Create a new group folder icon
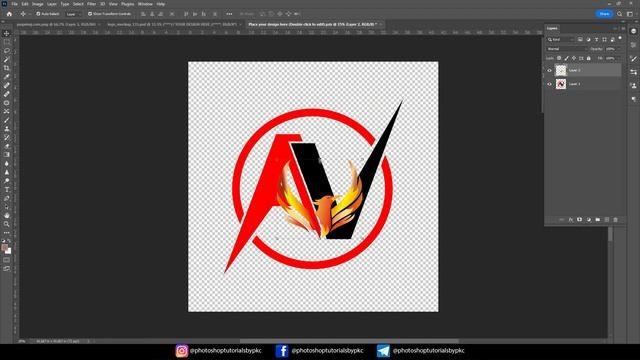Screen dimensions: 640x360 point(598,220)
